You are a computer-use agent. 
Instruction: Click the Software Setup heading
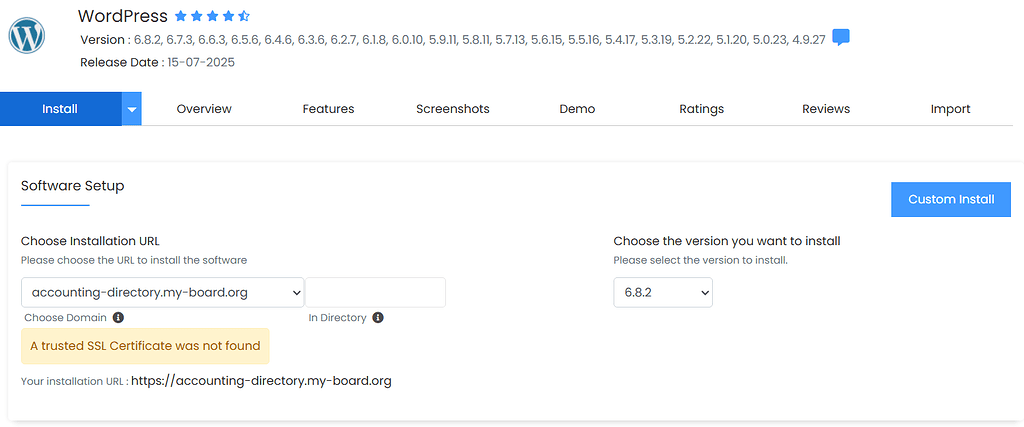(72, 186)
